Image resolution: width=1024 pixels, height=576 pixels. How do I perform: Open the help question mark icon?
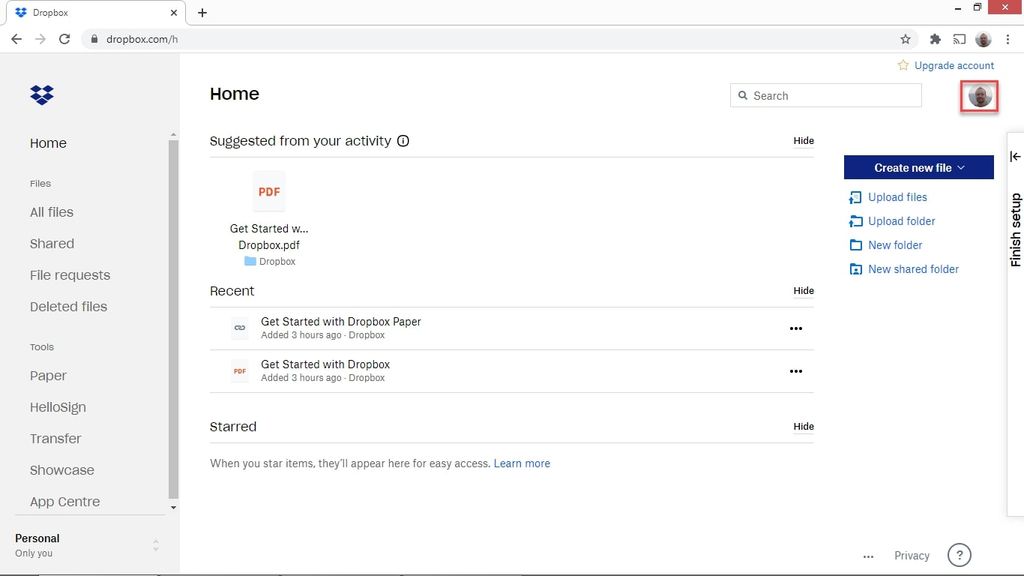click(959, 554)
